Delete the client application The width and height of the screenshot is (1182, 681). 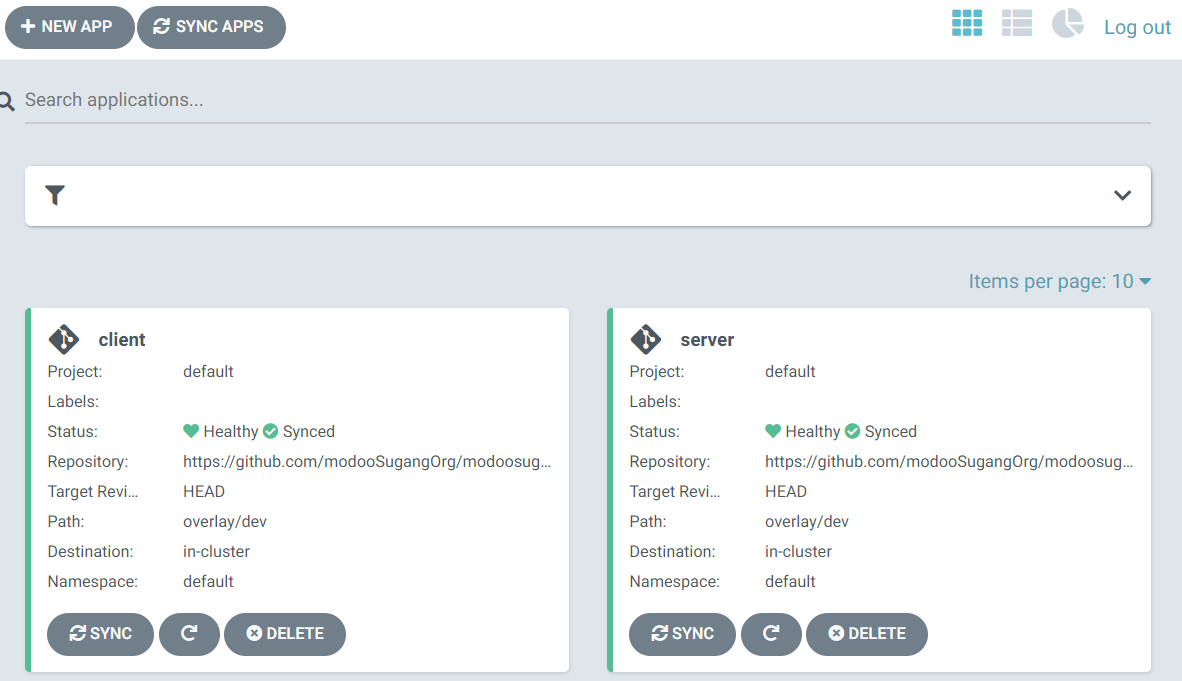pos(285,633)
